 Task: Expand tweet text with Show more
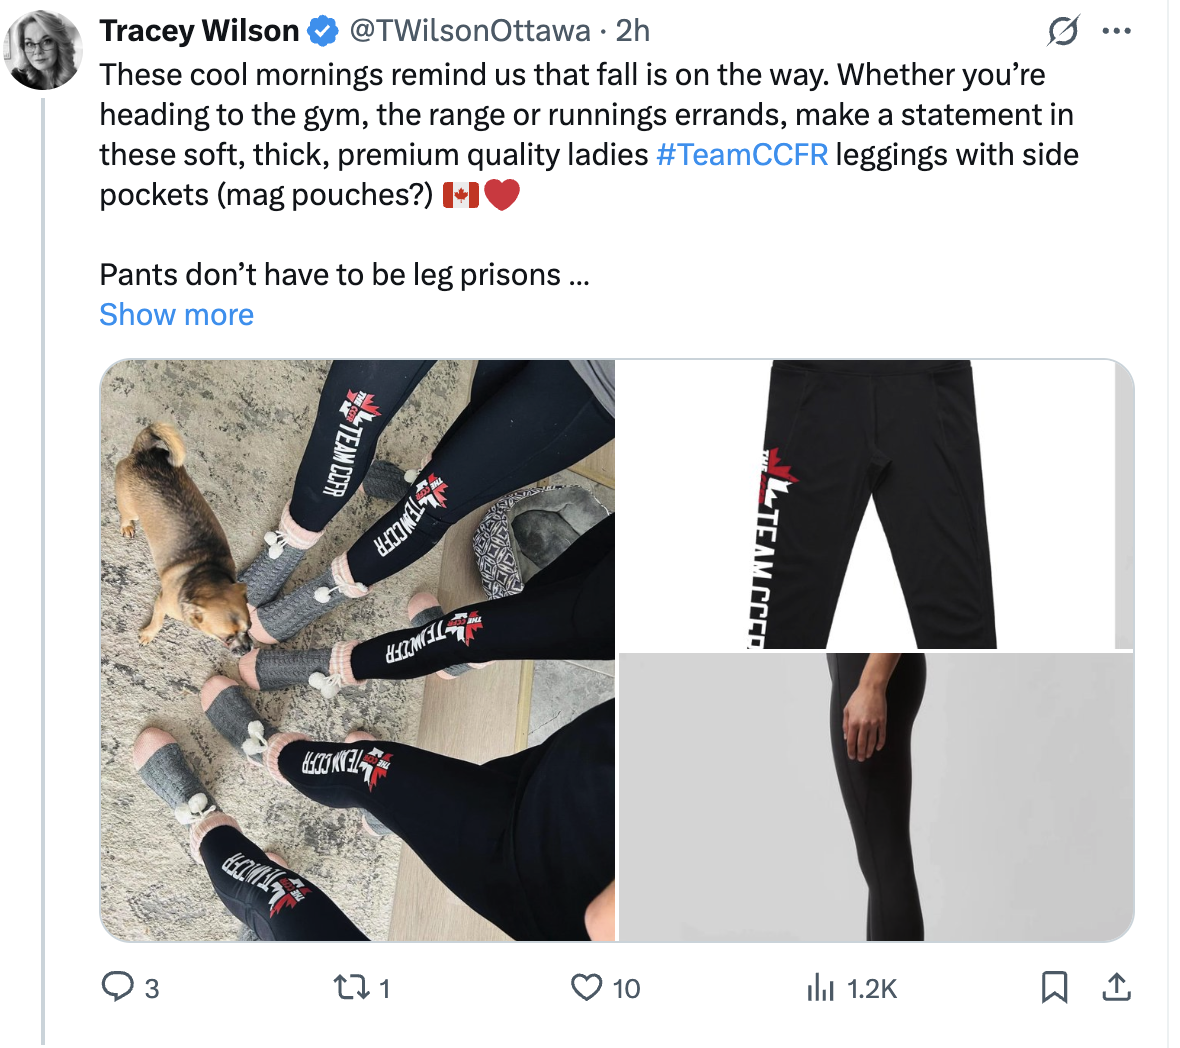point(176,314)
